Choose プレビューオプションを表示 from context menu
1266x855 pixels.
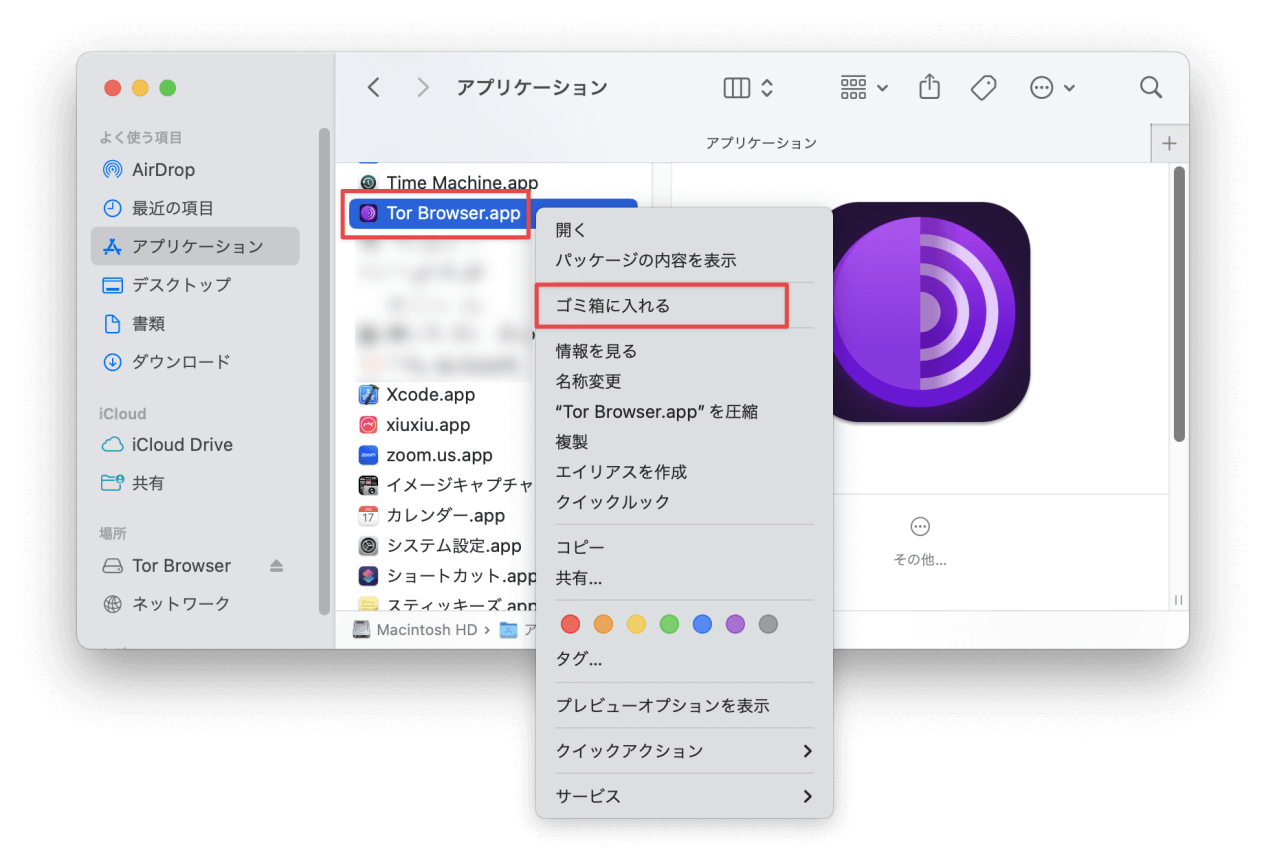coord(684,705)
